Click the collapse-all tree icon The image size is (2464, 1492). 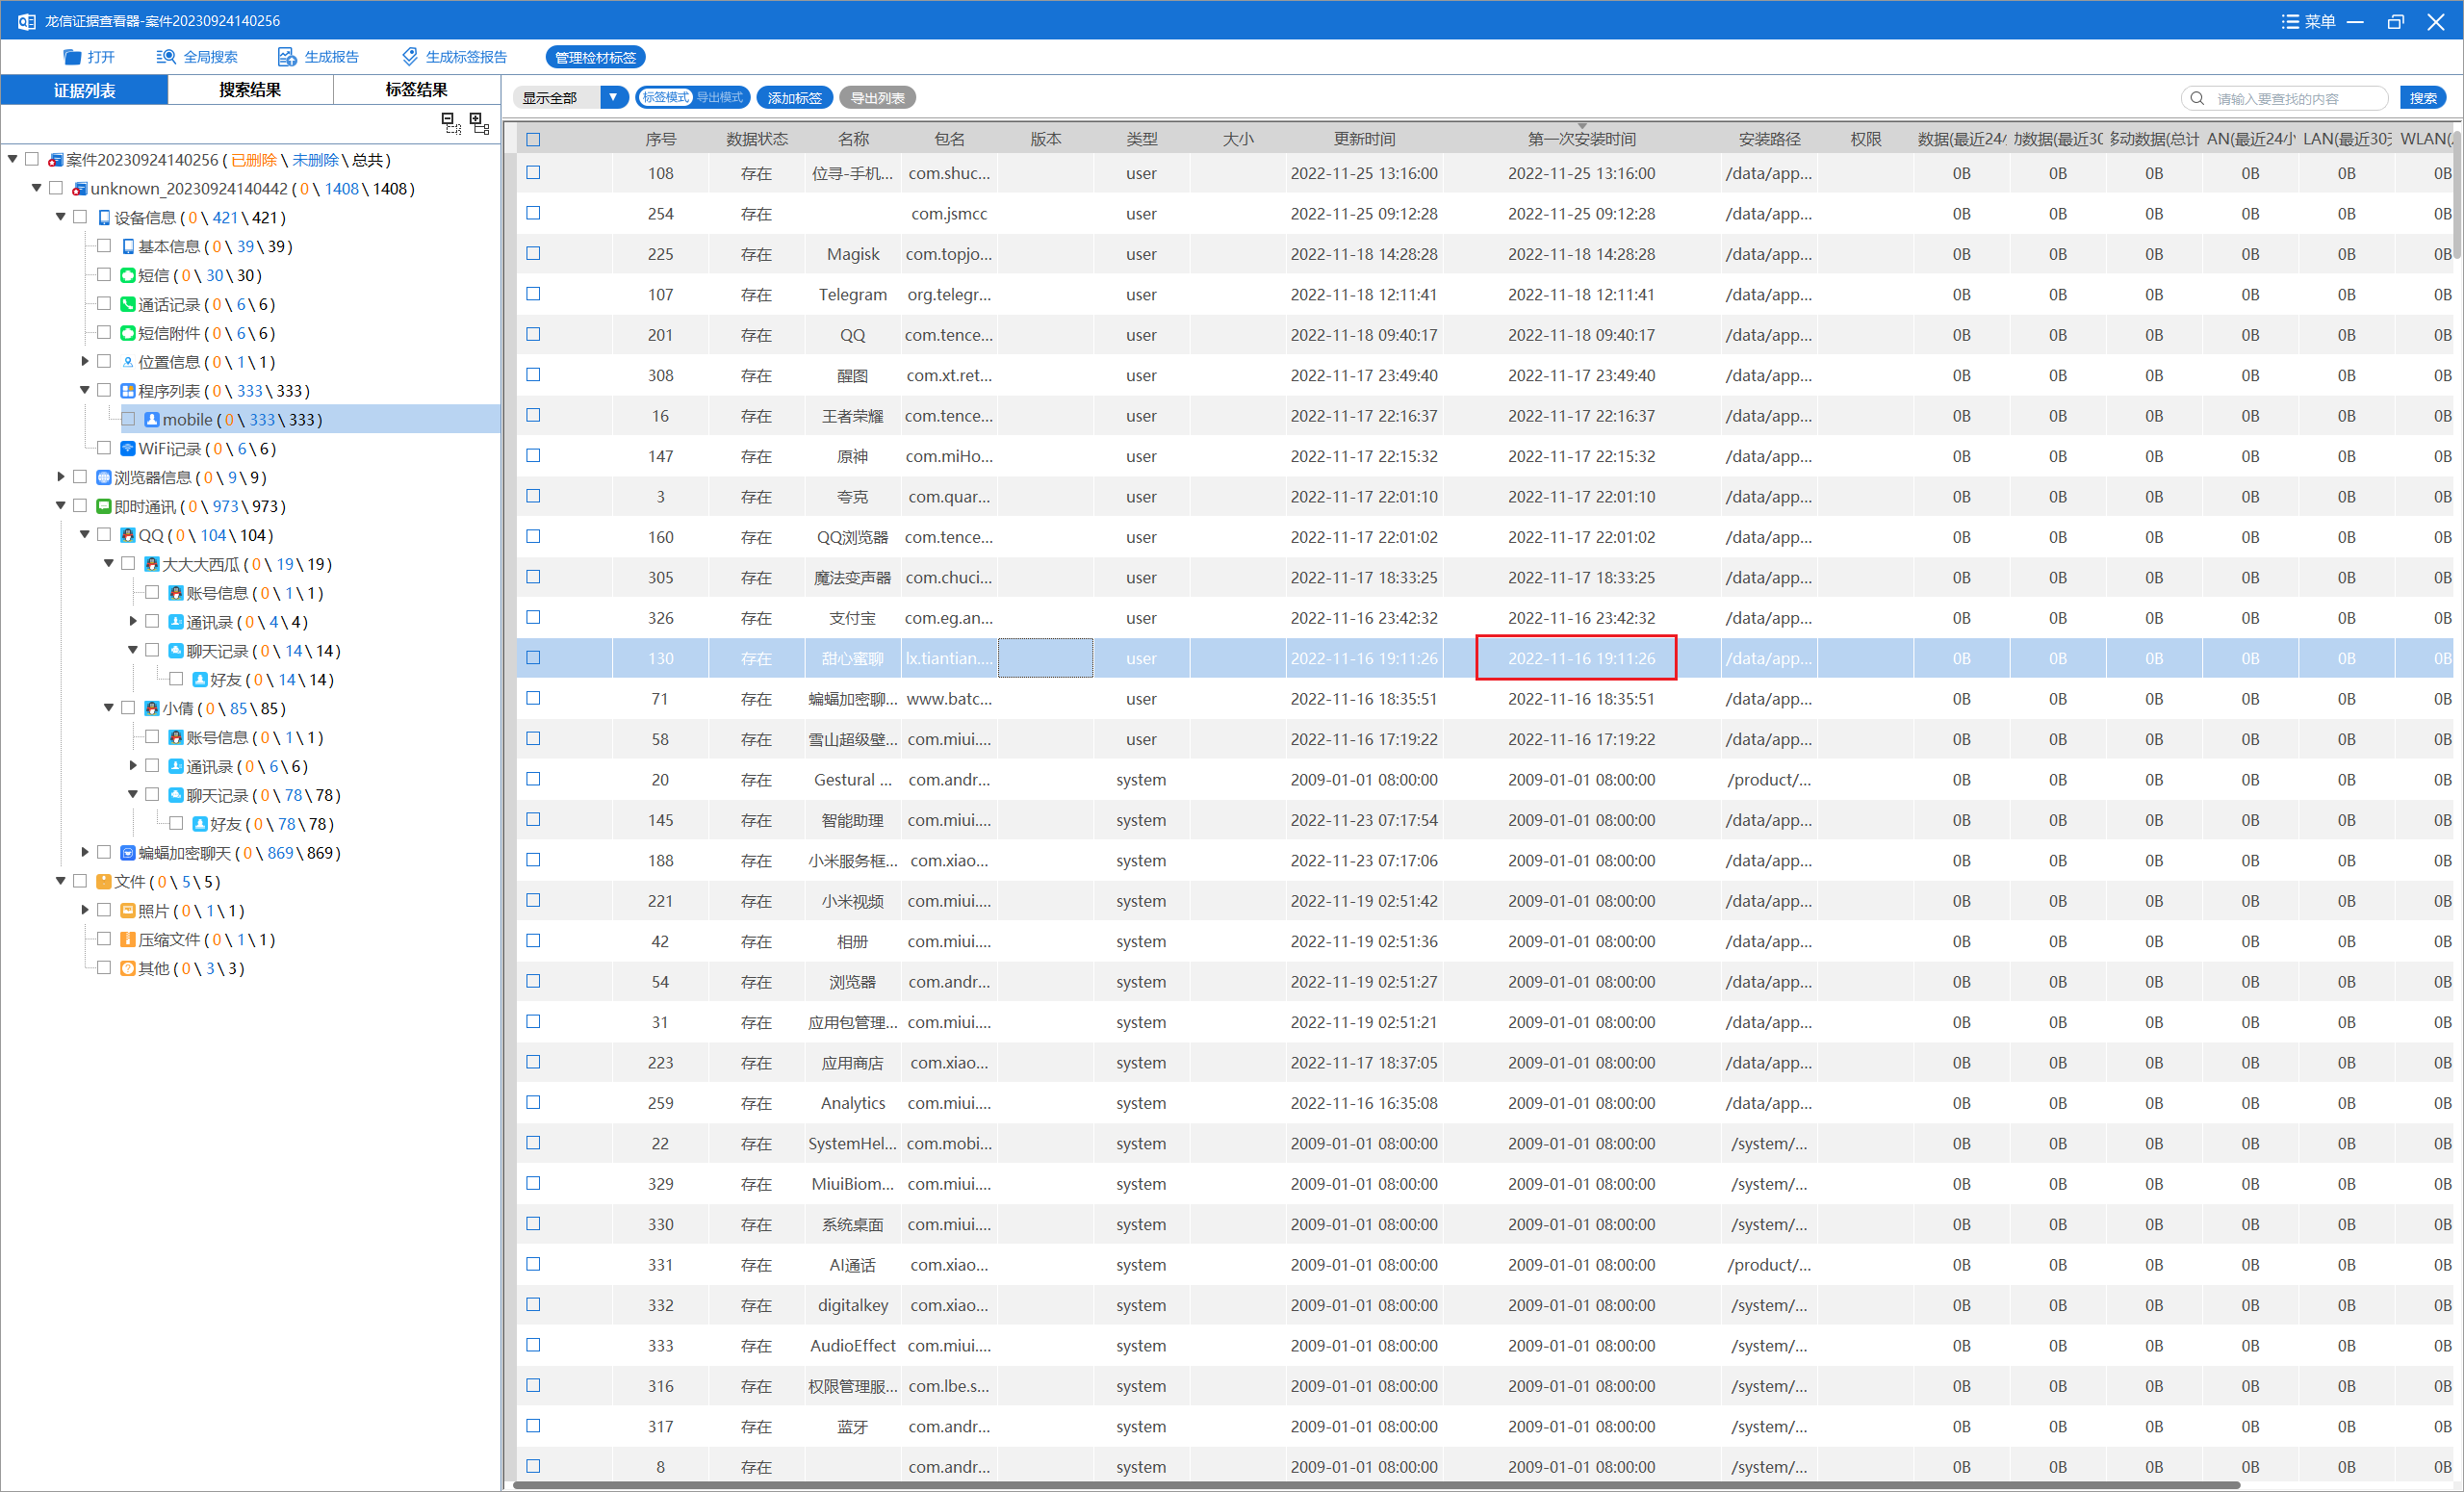pyautogui.click(x=451, y=123)
